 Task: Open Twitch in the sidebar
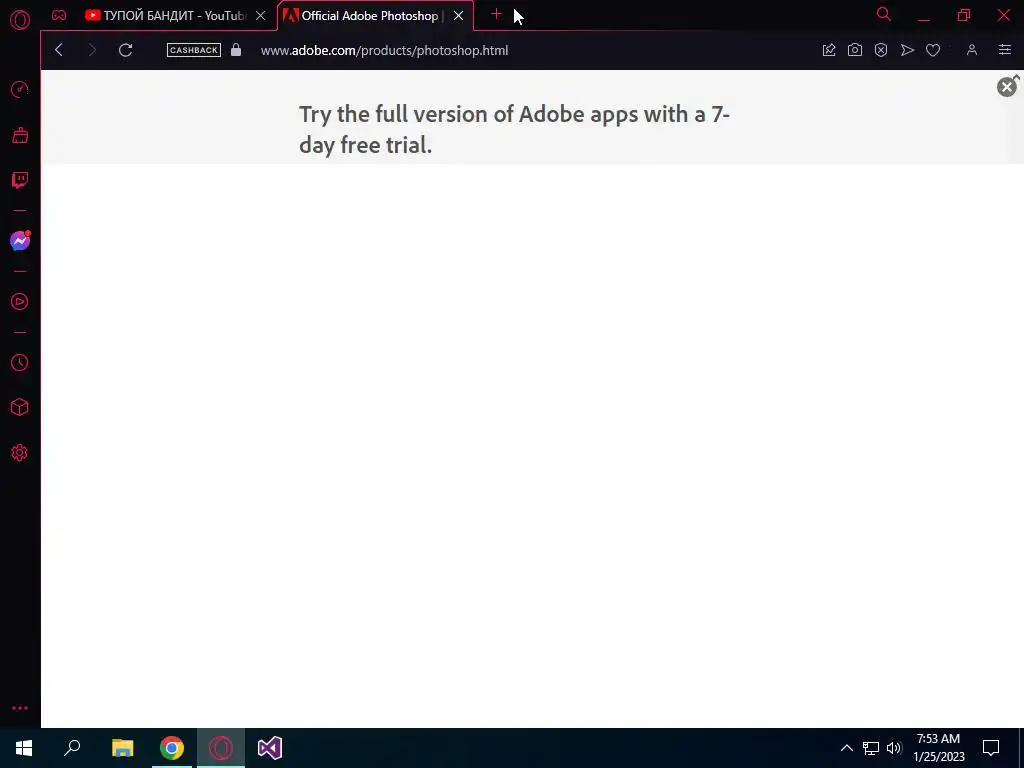(20, 181)
